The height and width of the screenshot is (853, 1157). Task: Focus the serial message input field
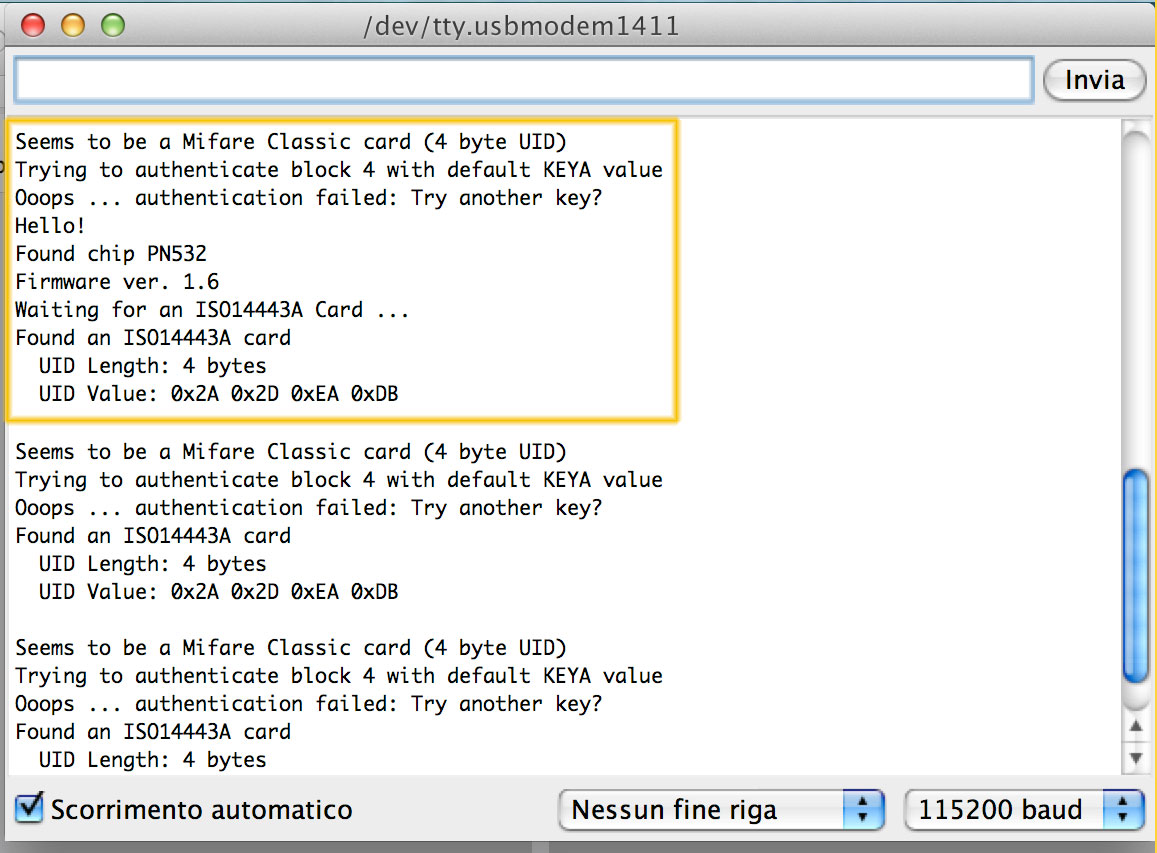[523, 80]
